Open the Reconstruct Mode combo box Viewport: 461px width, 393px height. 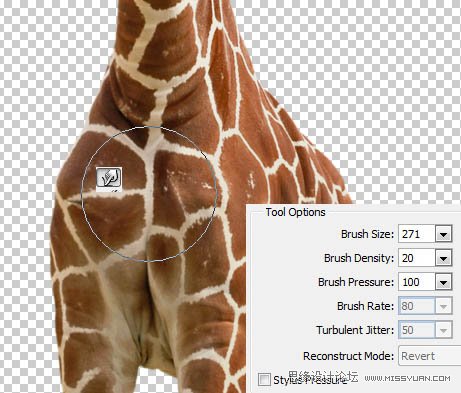[x=430, y=356]
